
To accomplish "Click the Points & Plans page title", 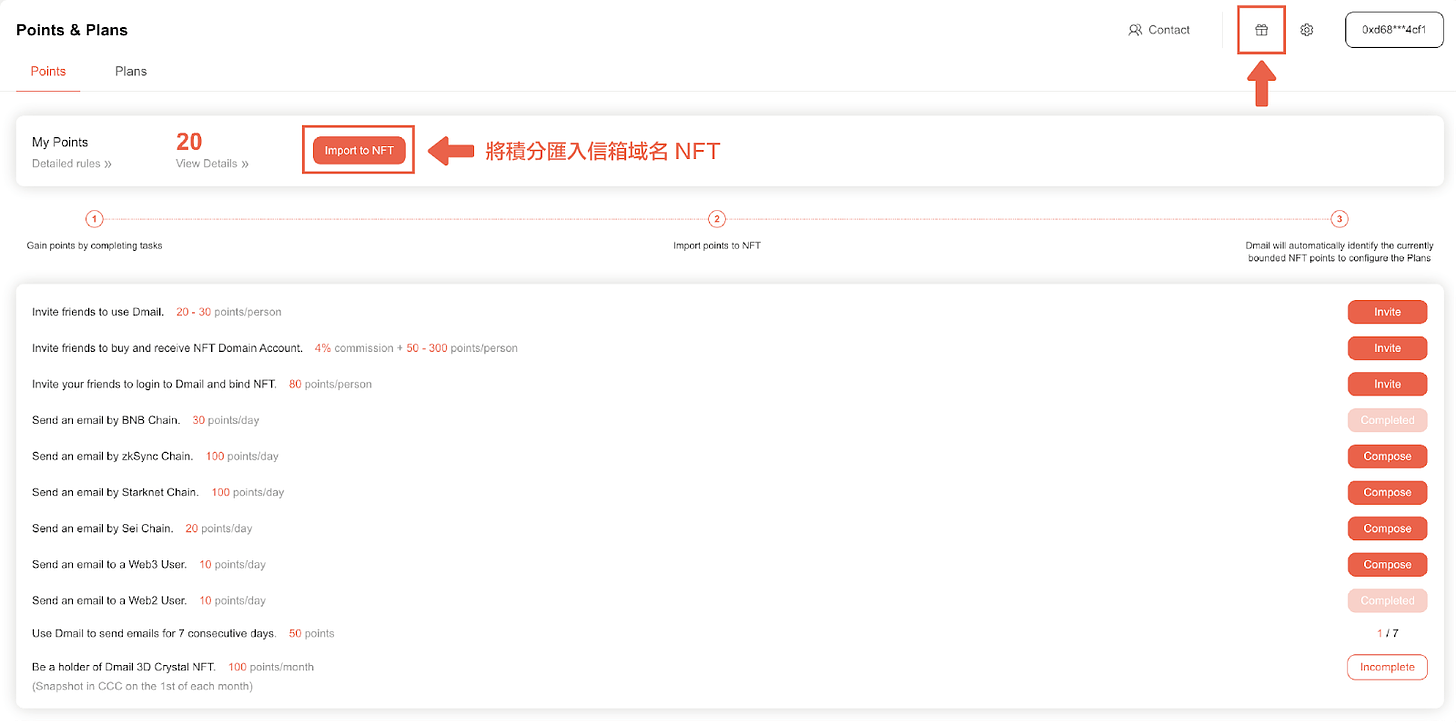I will click(x=72, y=30).
